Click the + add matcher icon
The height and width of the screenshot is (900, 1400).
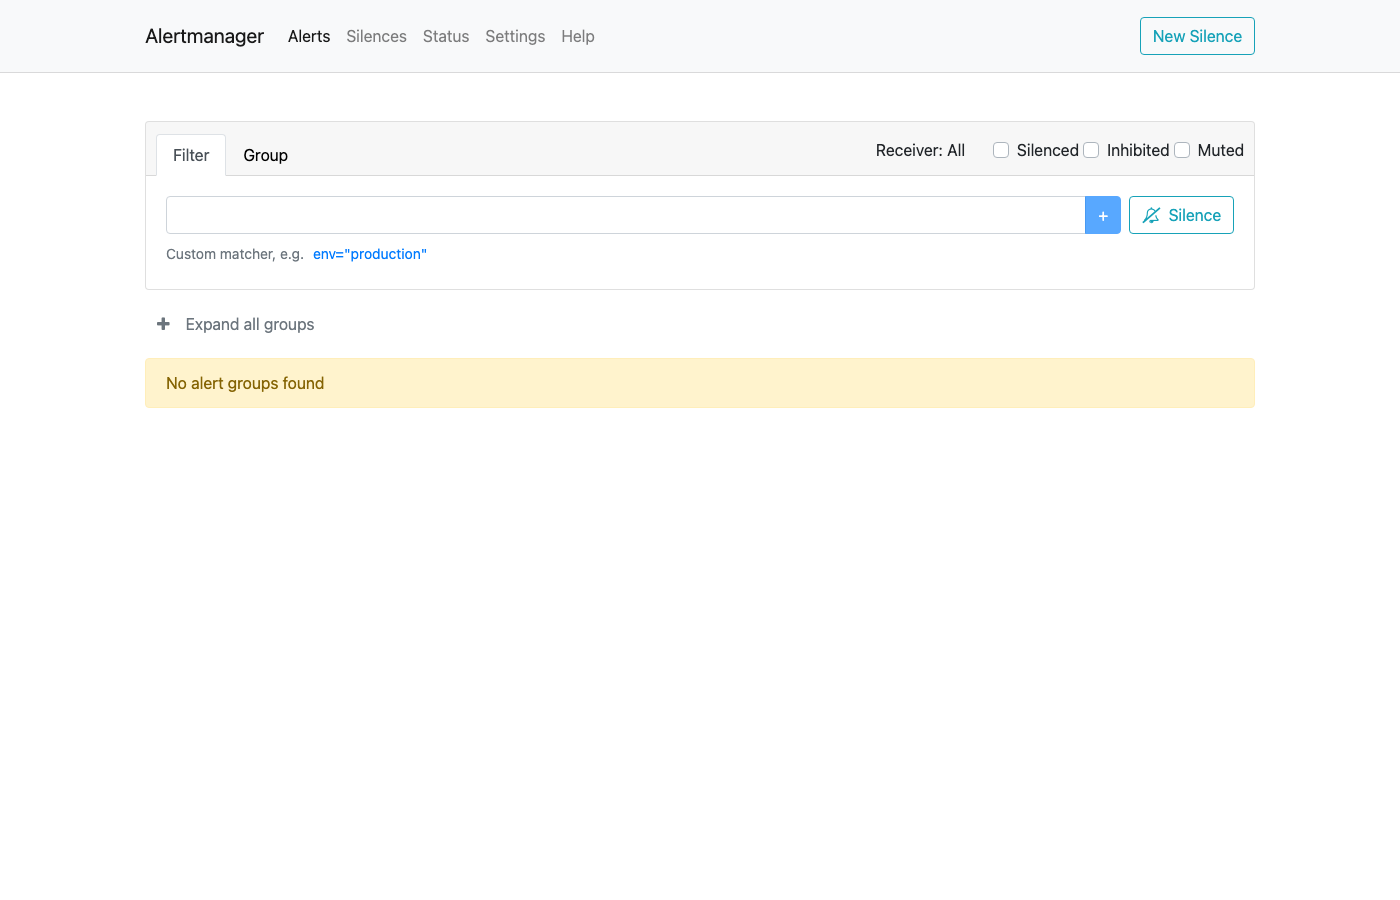point(1102,214)
